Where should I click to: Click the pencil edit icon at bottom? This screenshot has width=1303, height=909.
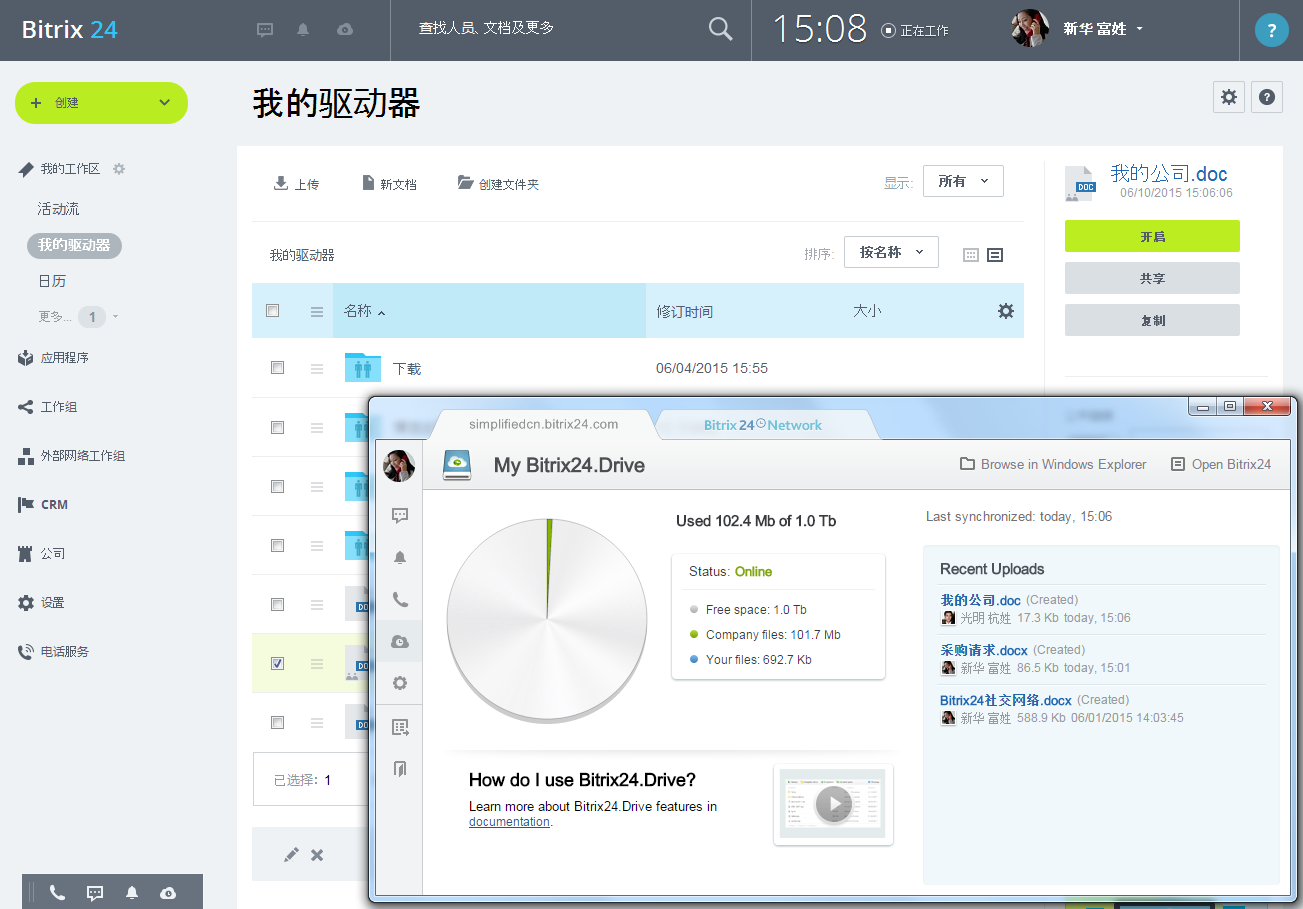291,855
